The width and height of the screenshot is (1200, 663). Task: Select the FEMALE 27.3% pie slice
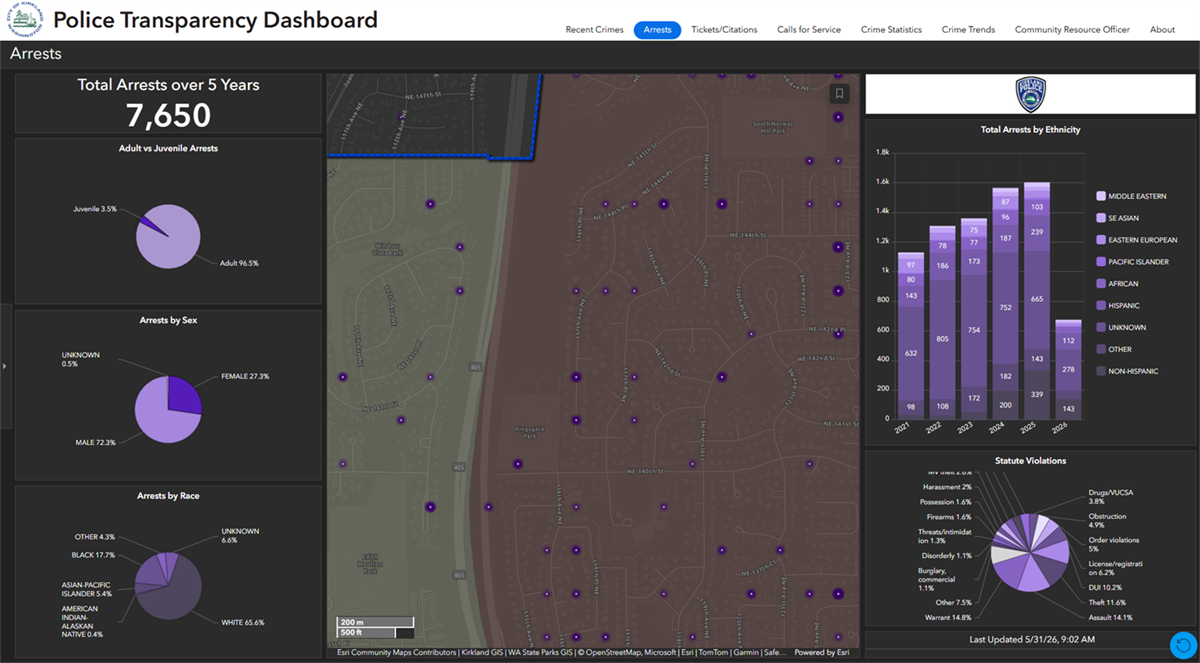[183, 393]
